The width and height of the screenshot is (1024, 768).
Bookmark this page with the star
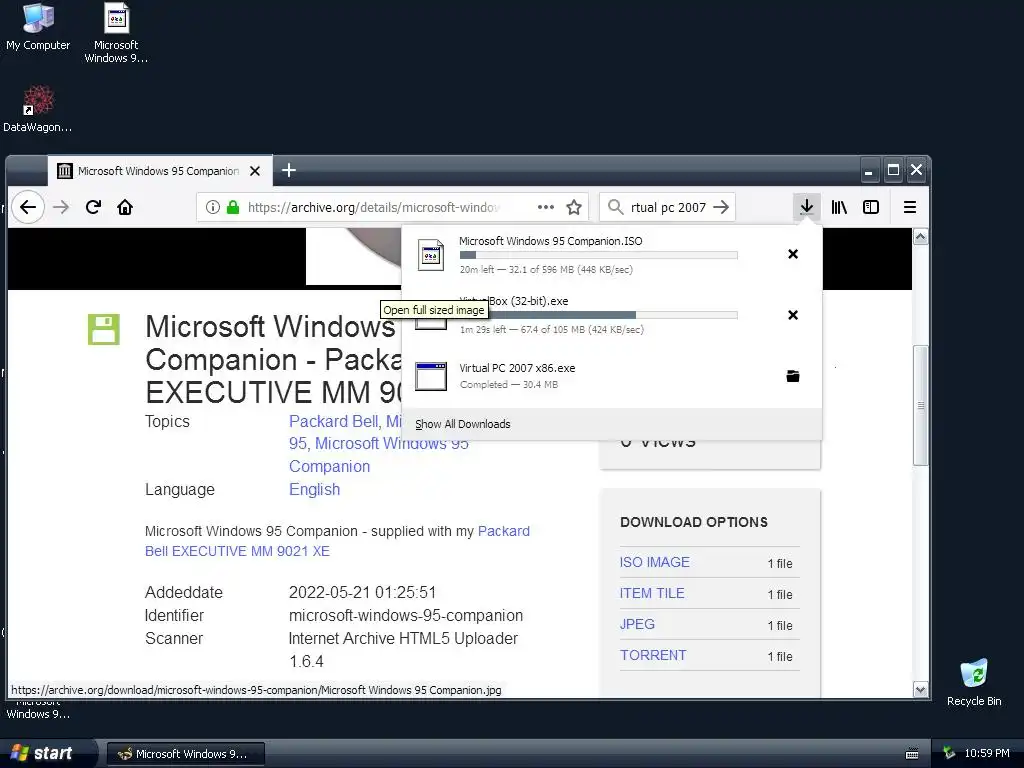tap(573, 207)
